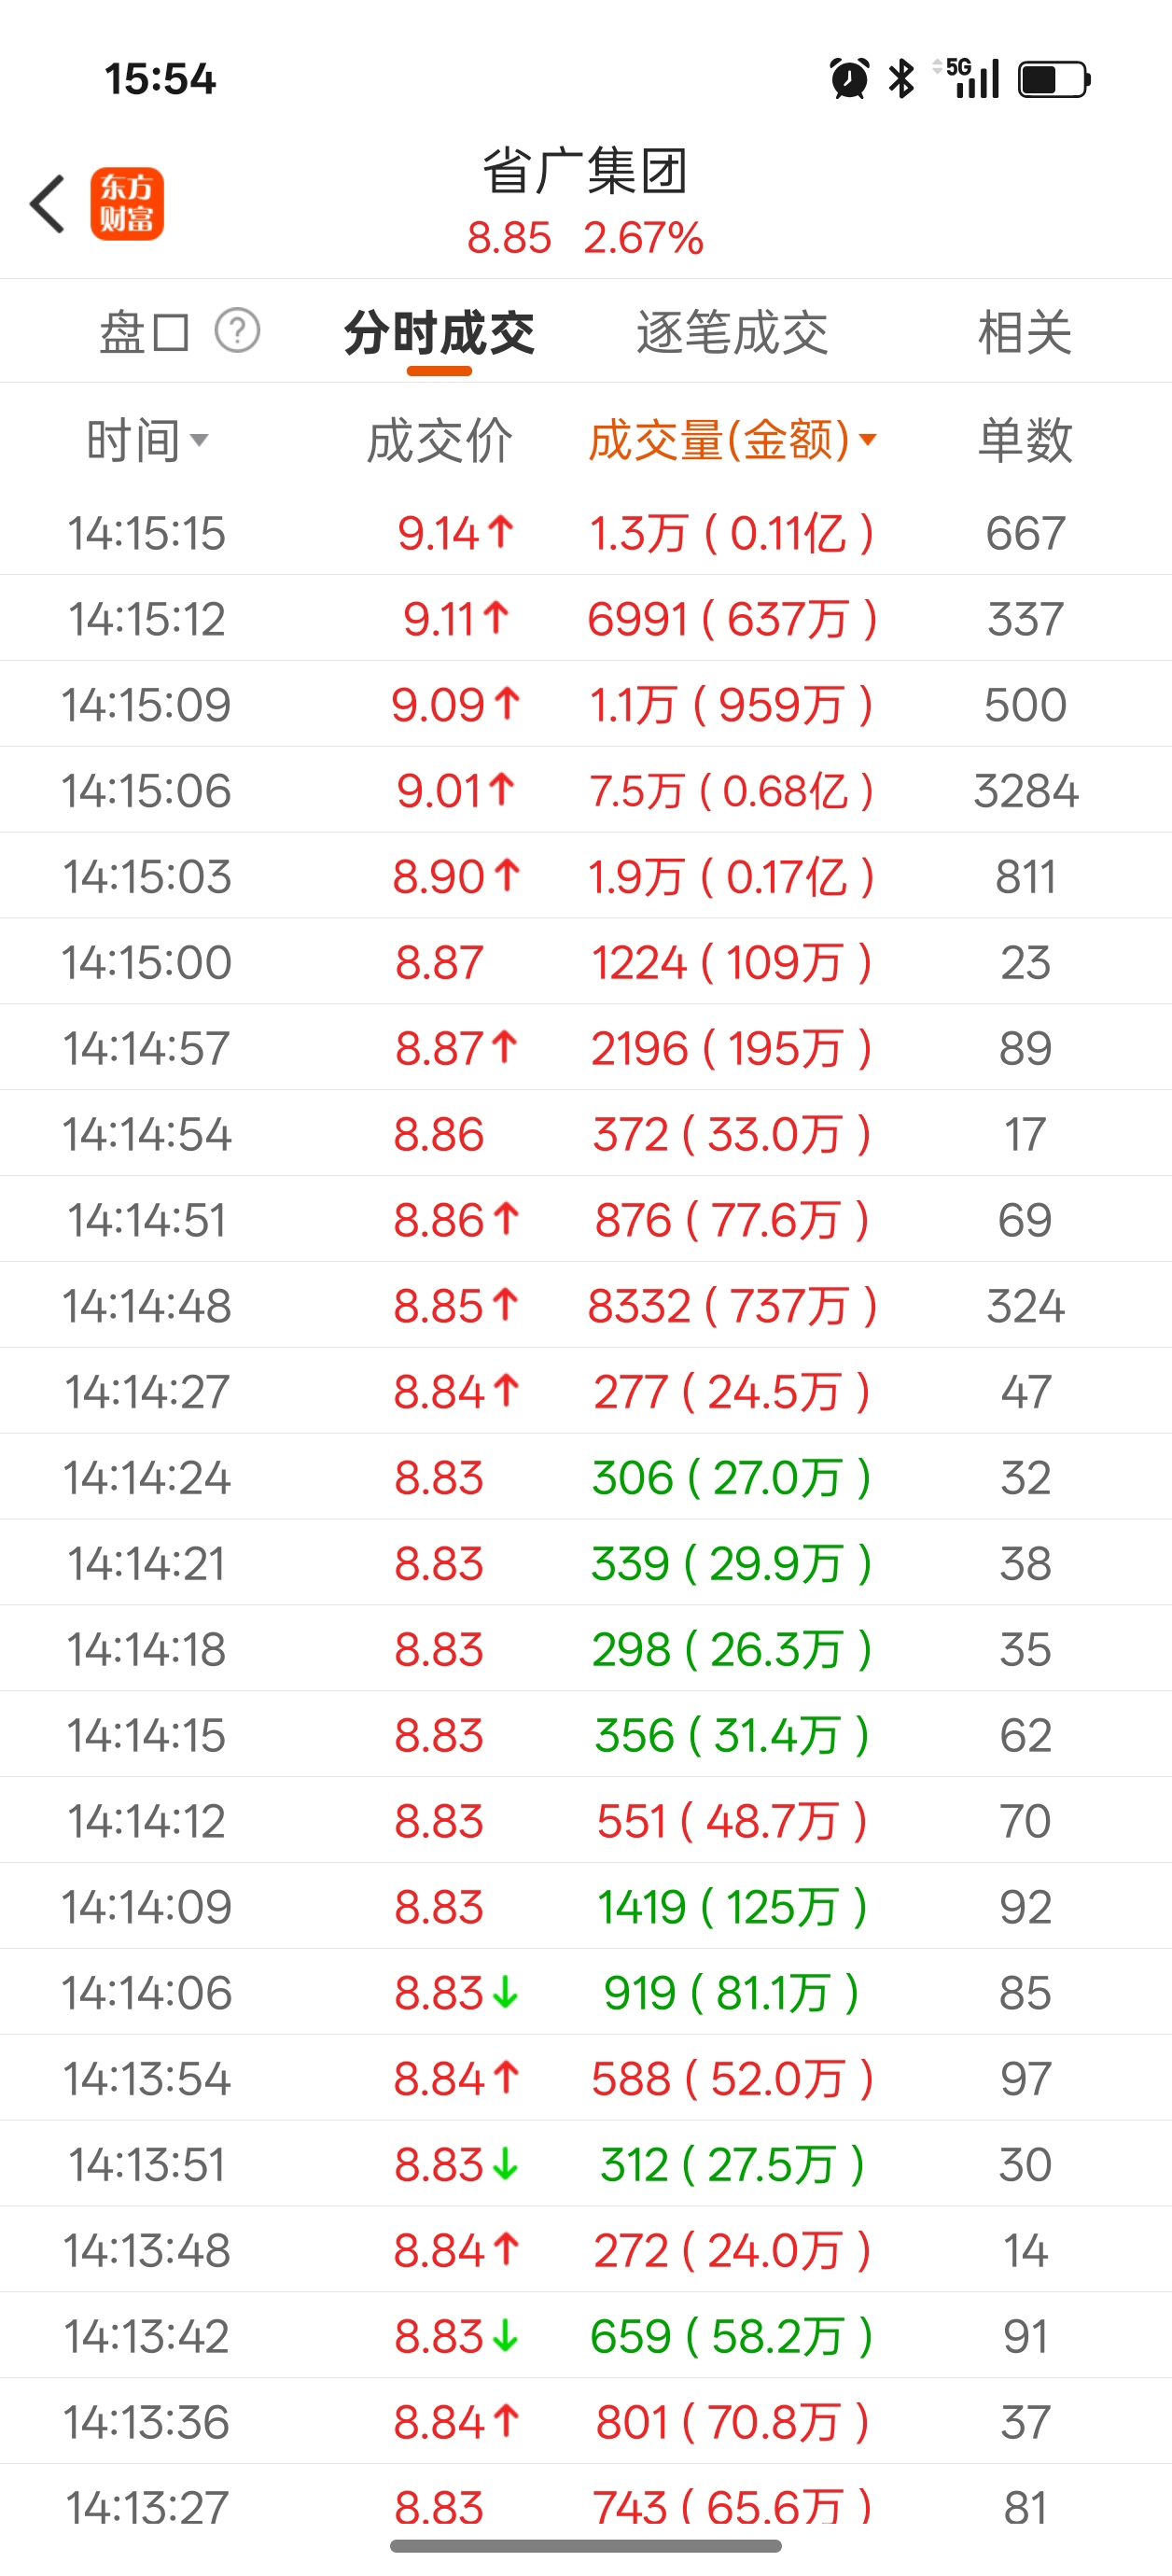Tap the back arrow icon

pyautogui.click(x=47, y=204)
